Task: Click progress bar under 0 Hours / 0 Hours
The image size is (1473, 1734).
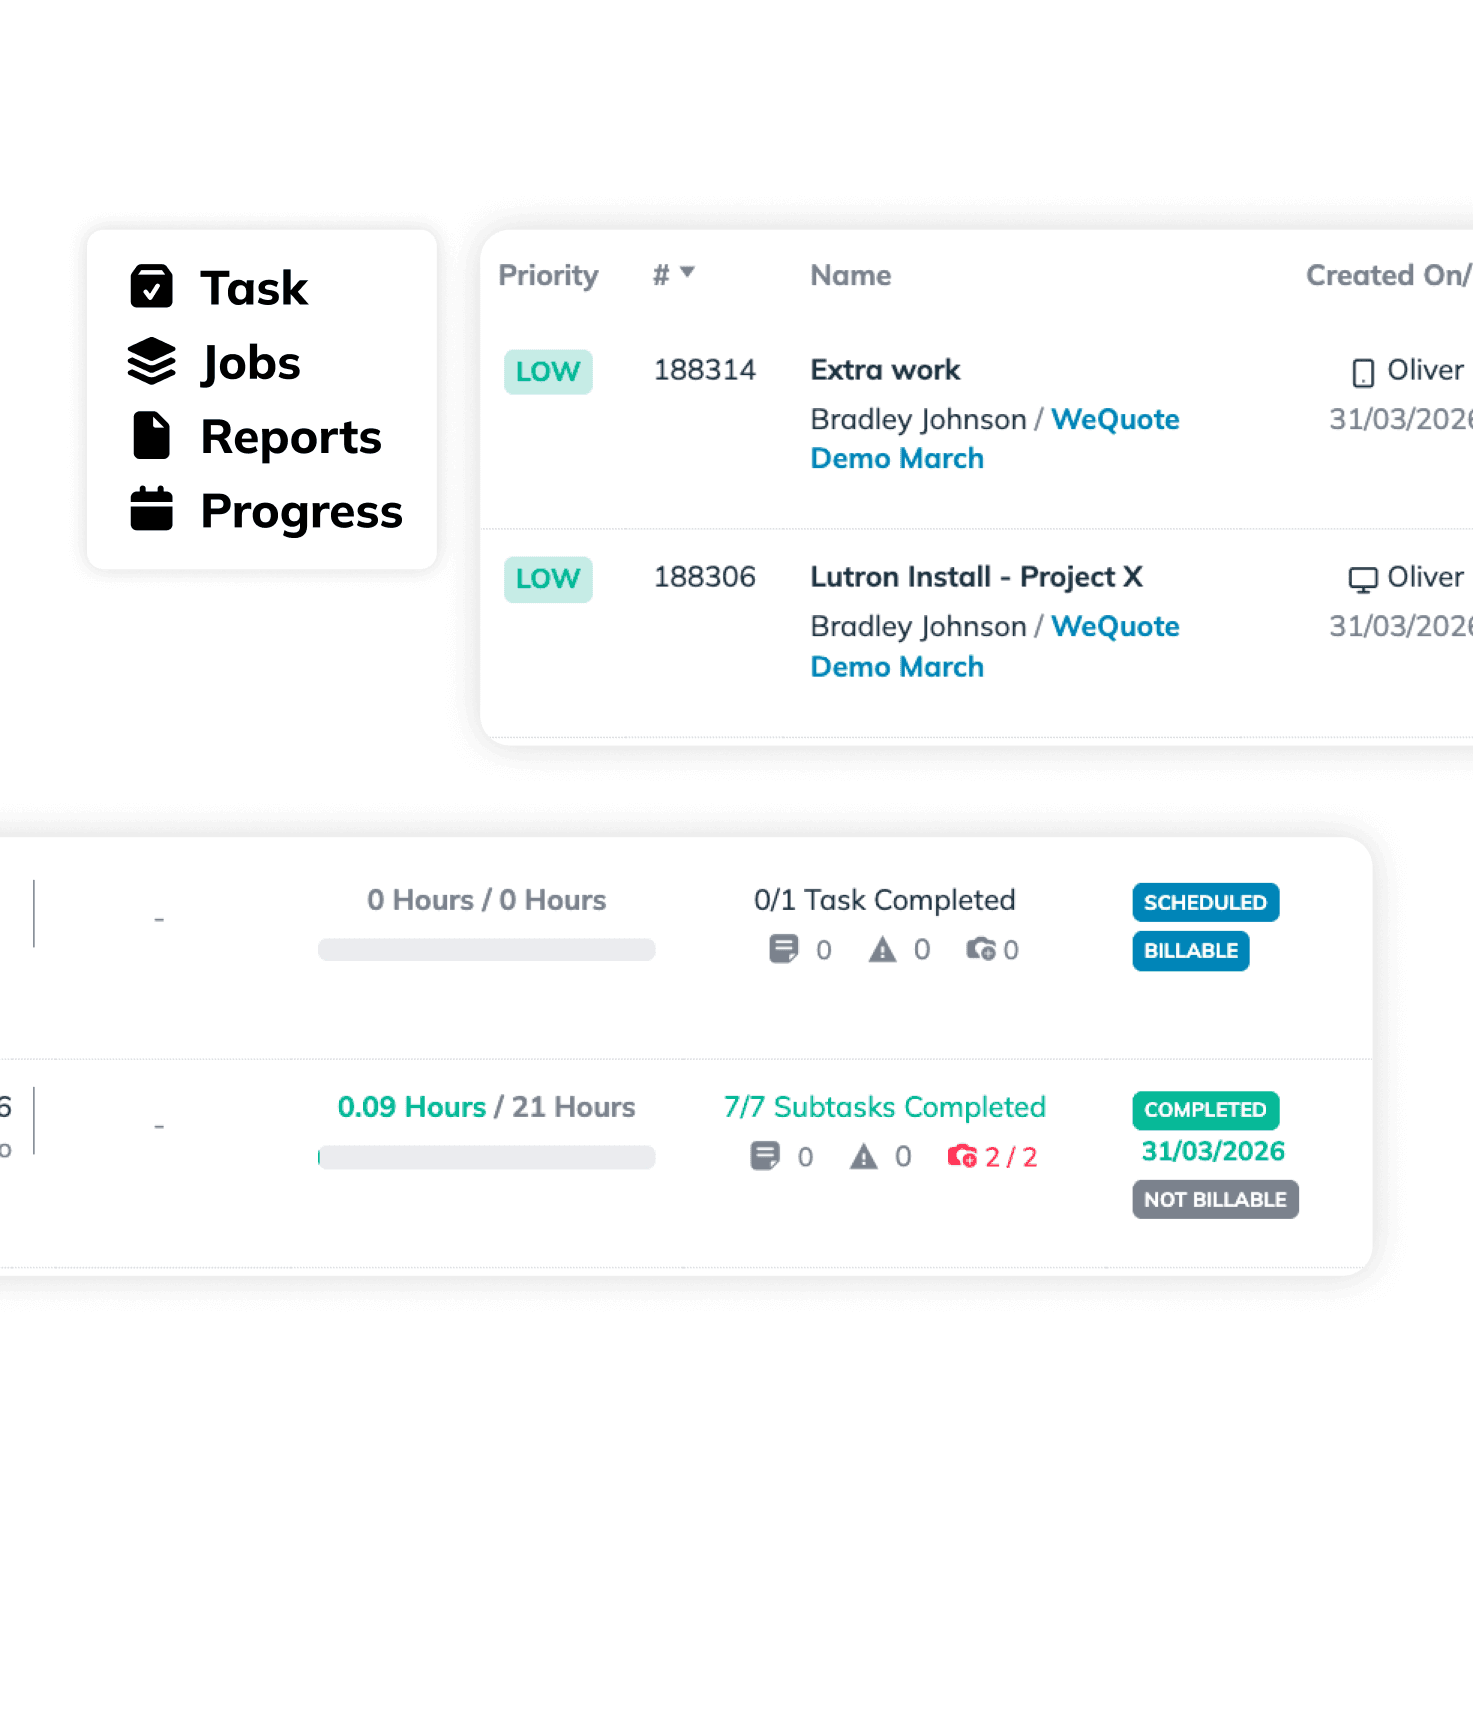Action: coord(486,950)
